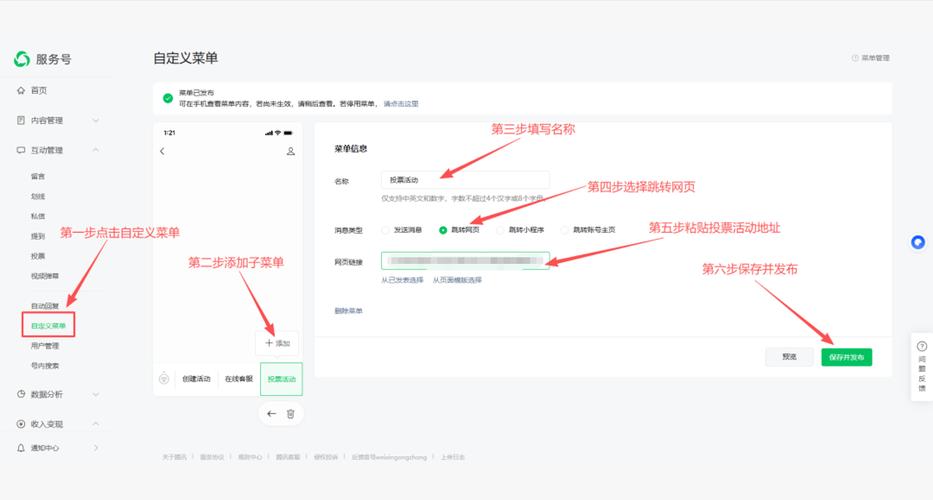Image resolution: width=933 pixels, height=500 pixels.
Task: Click the 自定义菜单 page heading
Action: coord(186,58)
